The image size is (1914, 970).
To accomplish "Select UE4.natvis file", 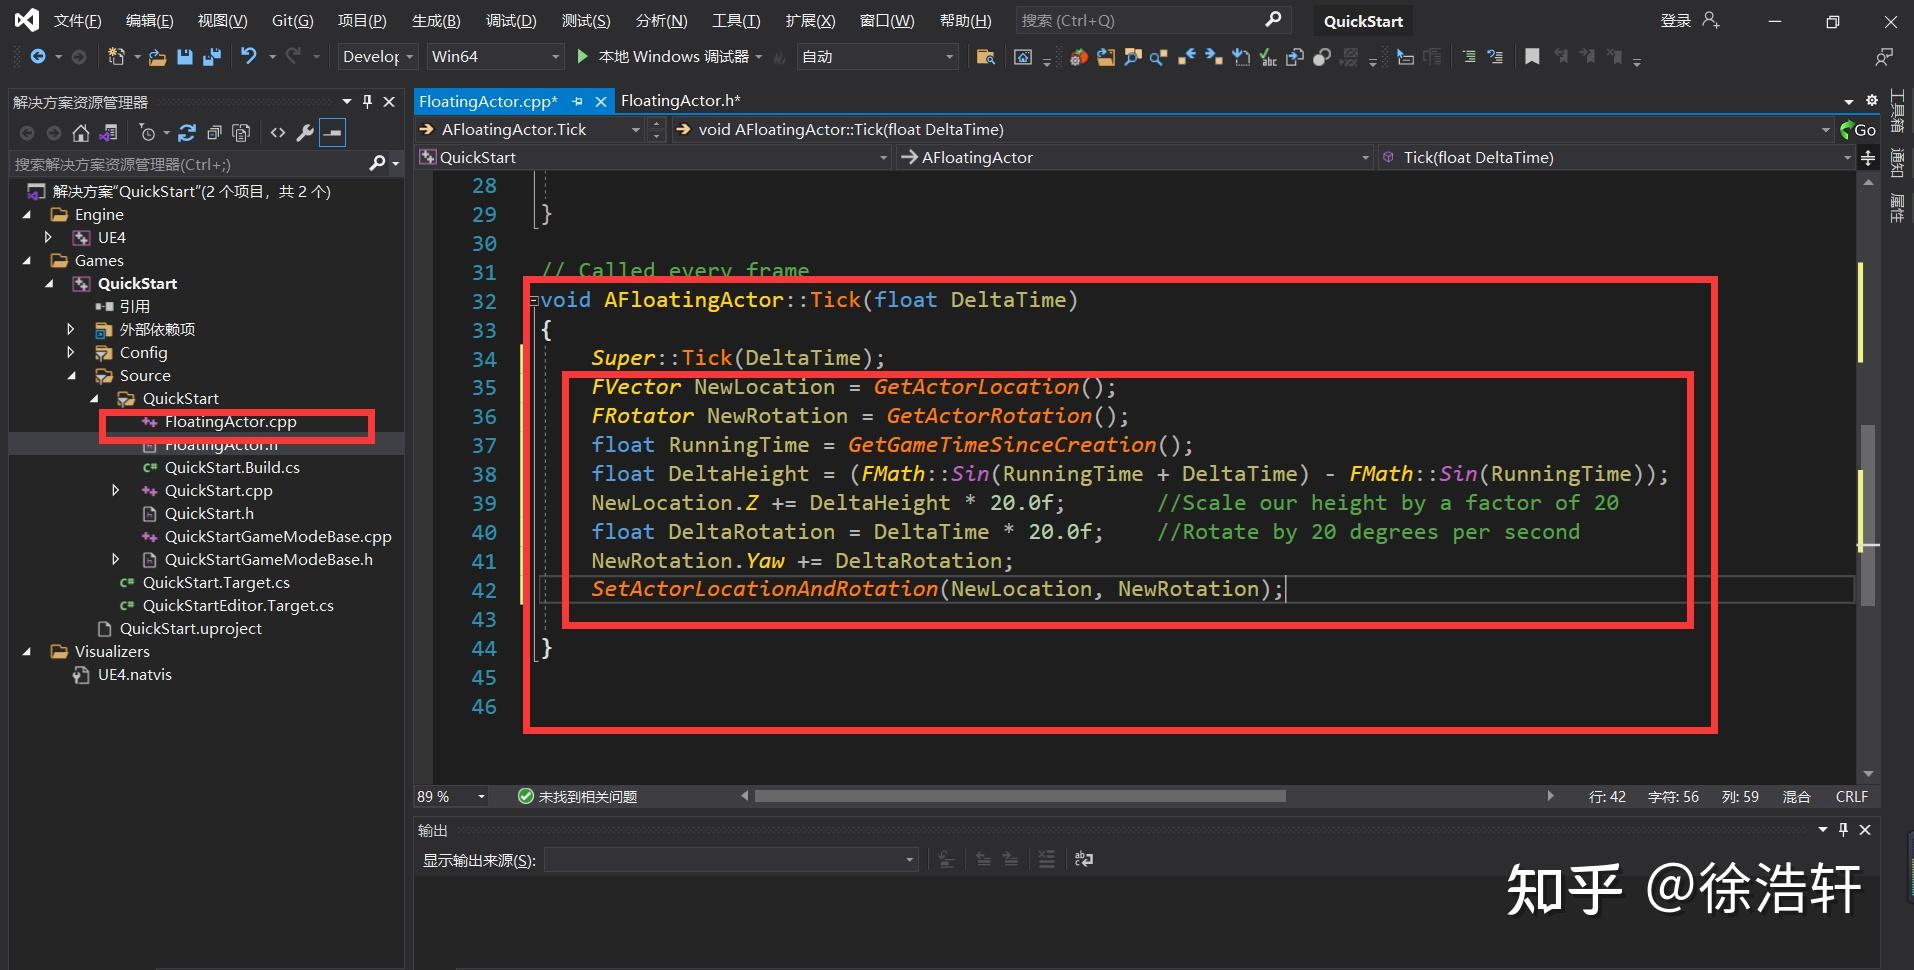I will point(134,674).
